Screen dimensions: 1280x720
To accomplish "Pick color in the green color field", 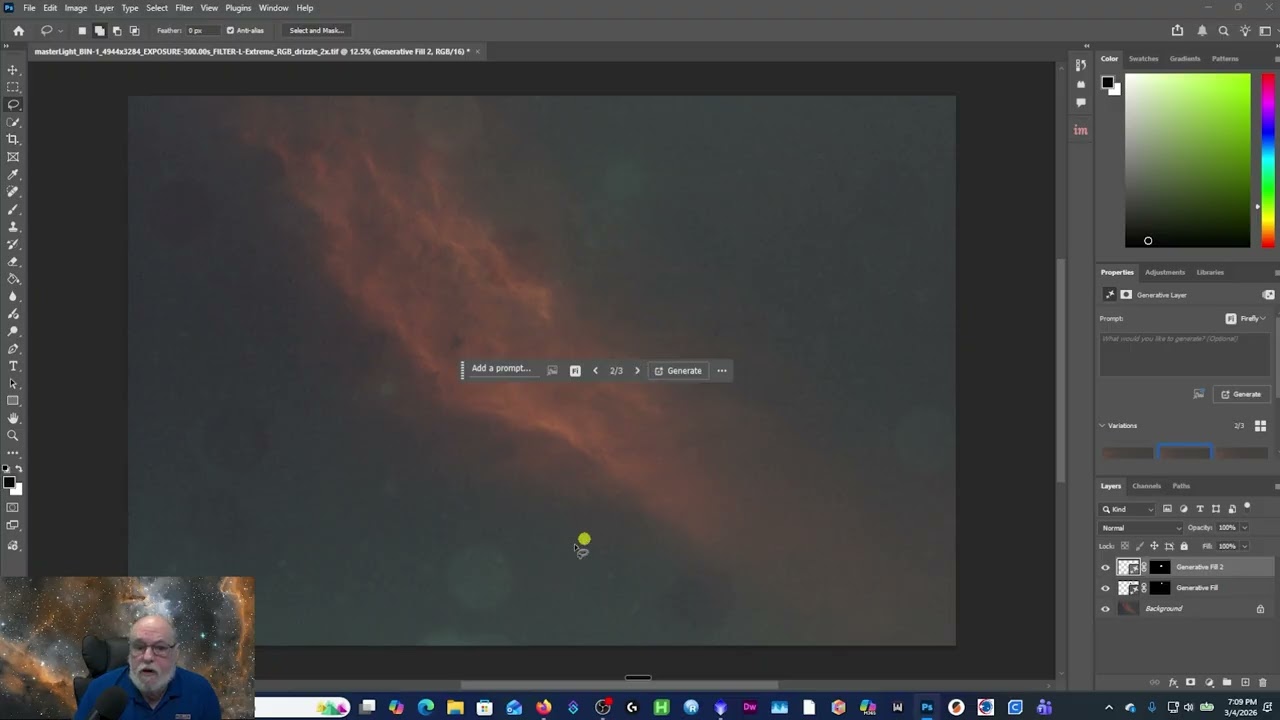I will click(x=1187, y=160).
